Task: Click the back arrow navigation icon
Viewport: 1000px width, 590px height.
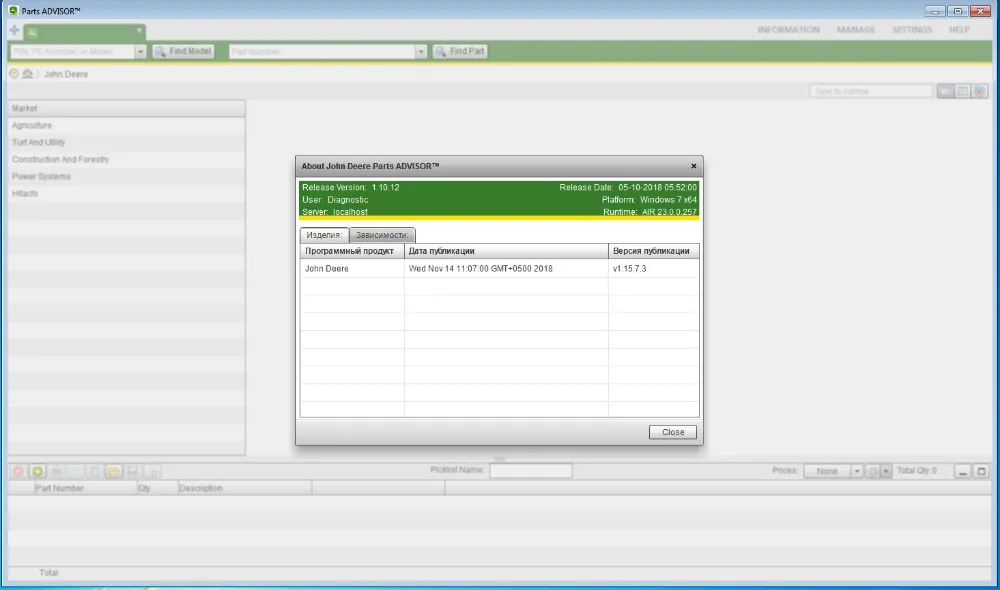Action: [14, 73]
